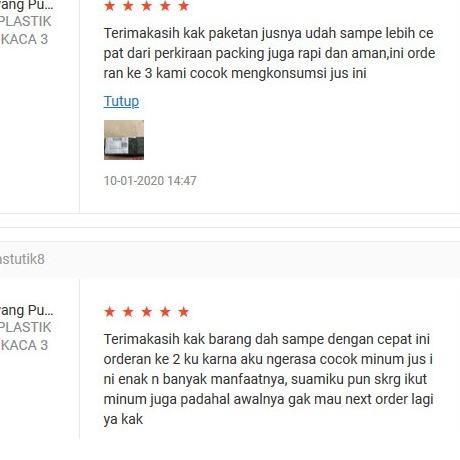Open the truncated product name beside astutik8's review

click(27, 310)
